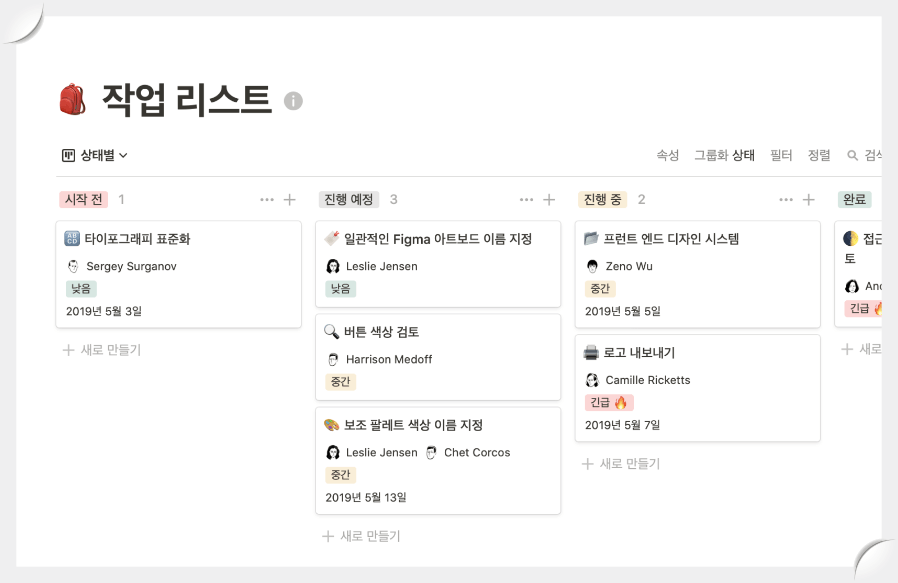
Task: Open the info icon next to 작업 리스트
Action: click(x=291, y=98)
